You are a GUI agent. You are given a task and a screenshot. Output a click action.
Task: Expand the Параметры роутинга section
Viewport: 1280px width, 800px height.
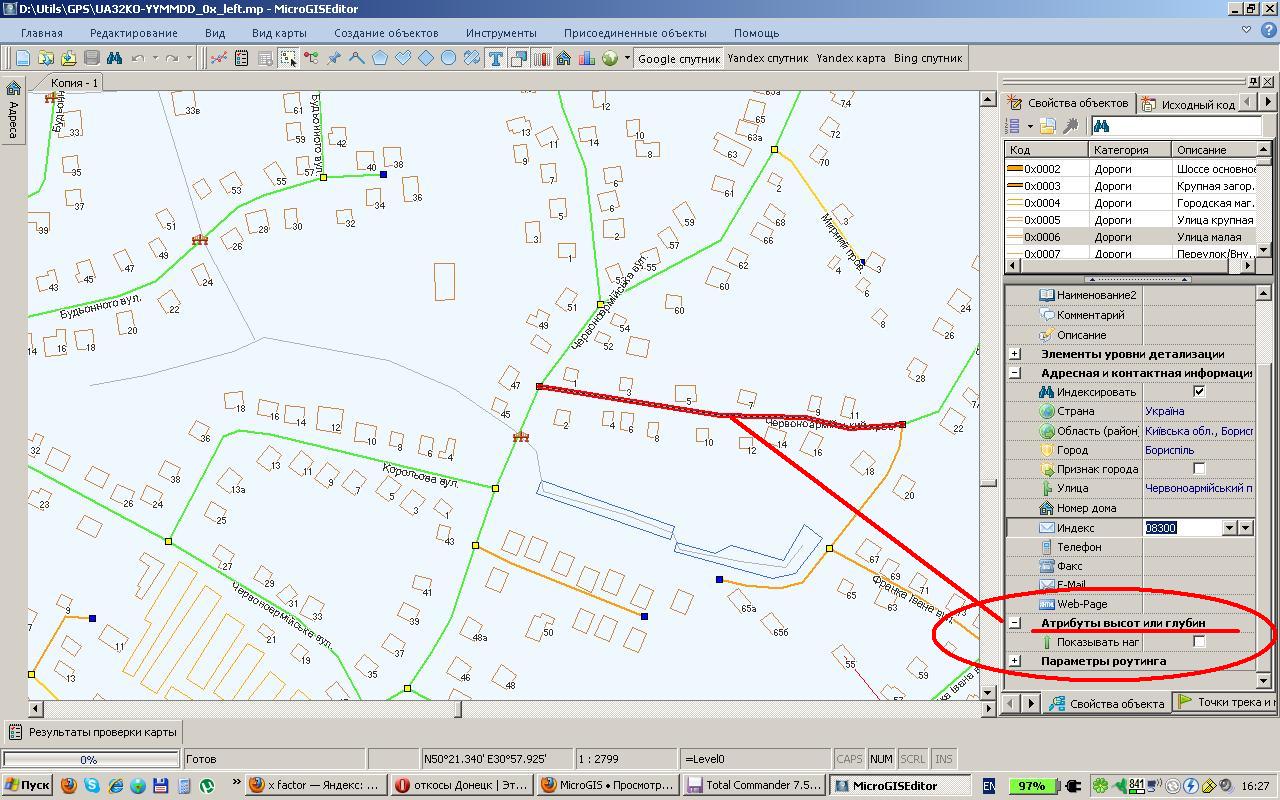1015,661
